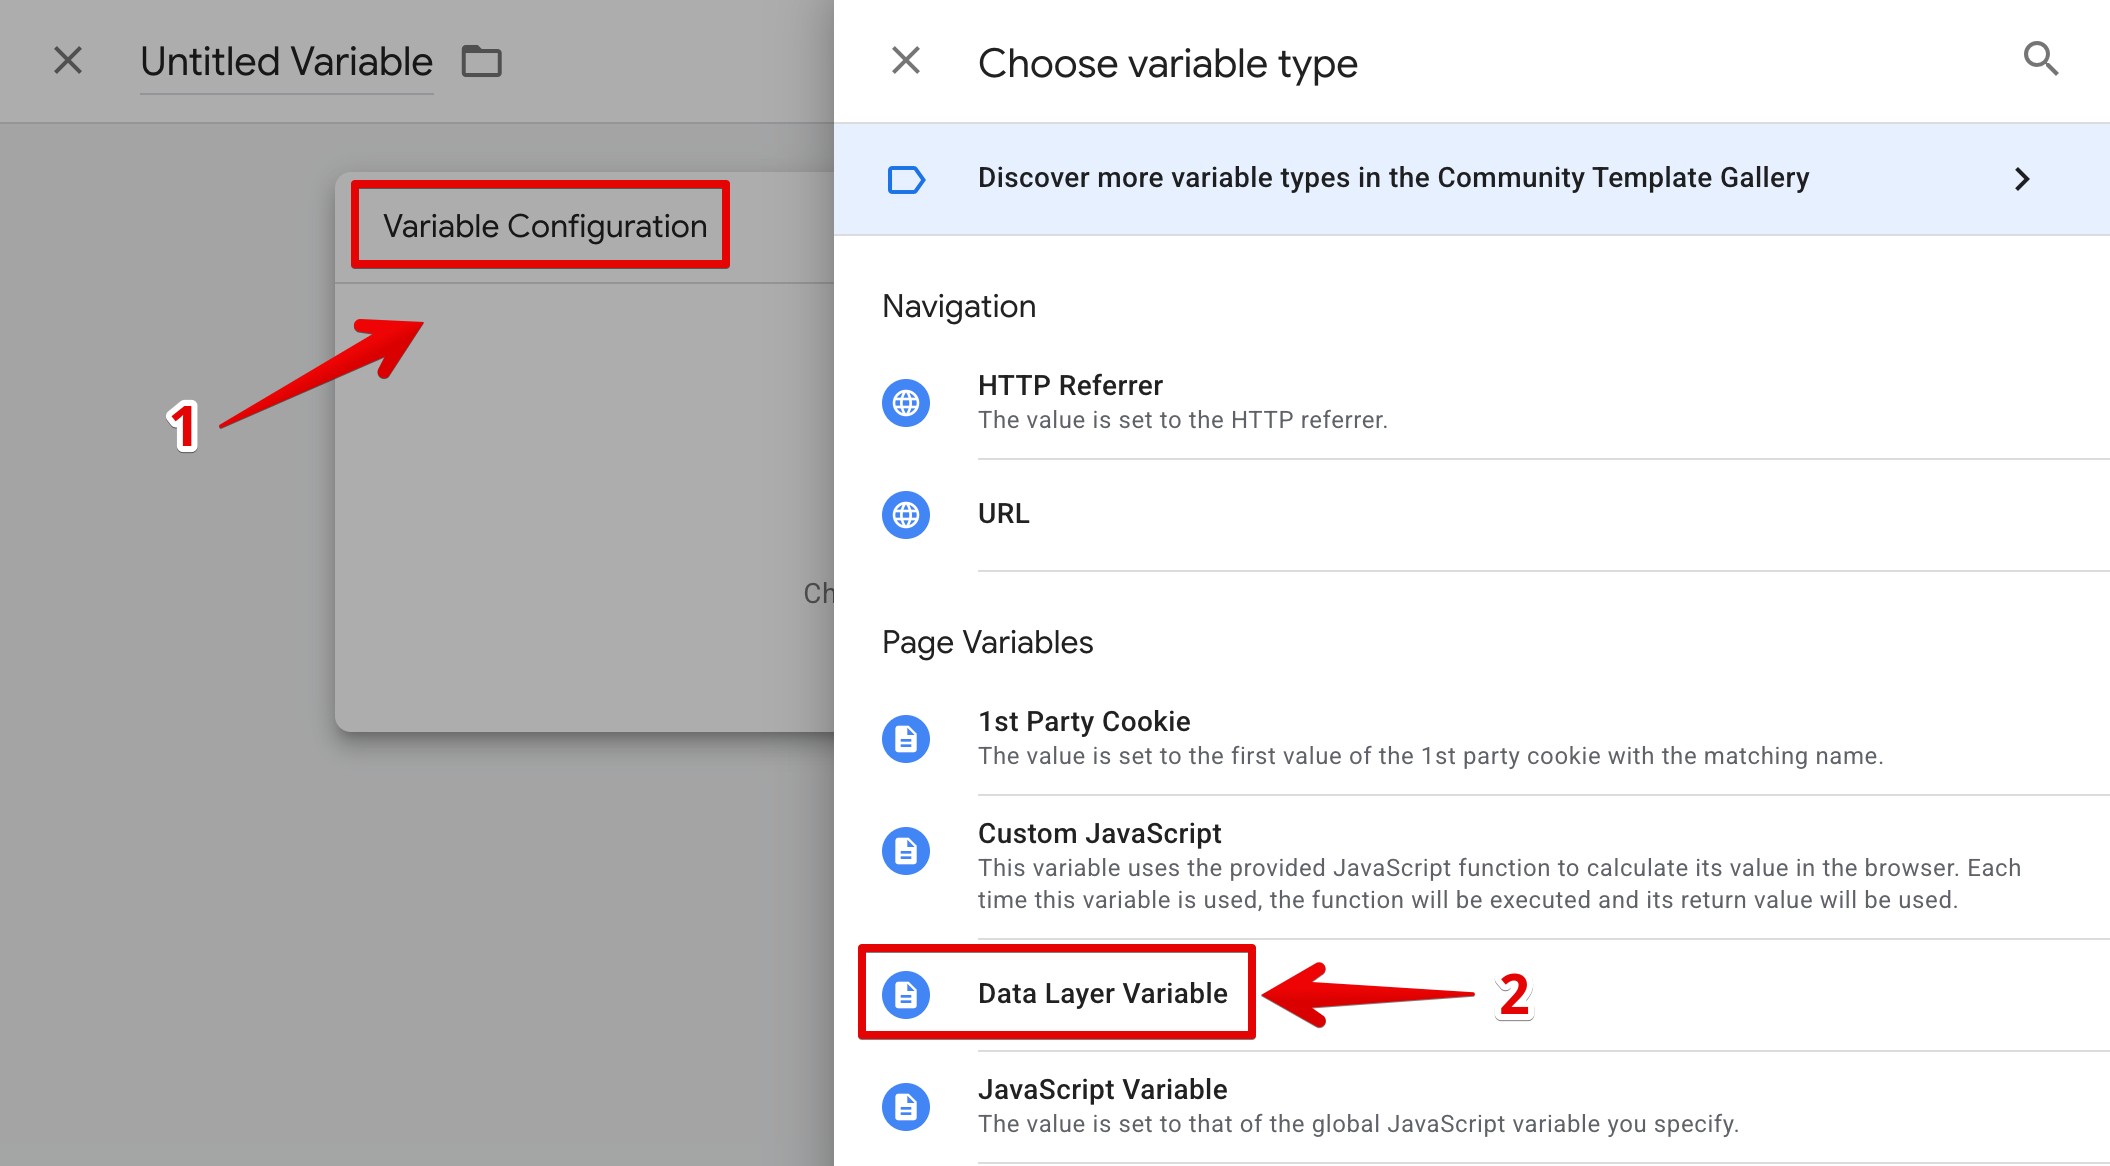Click the Custom JavaScript document icon
The width and height of the screenshot is (2110, 1166).
click(x=906, y=851)
